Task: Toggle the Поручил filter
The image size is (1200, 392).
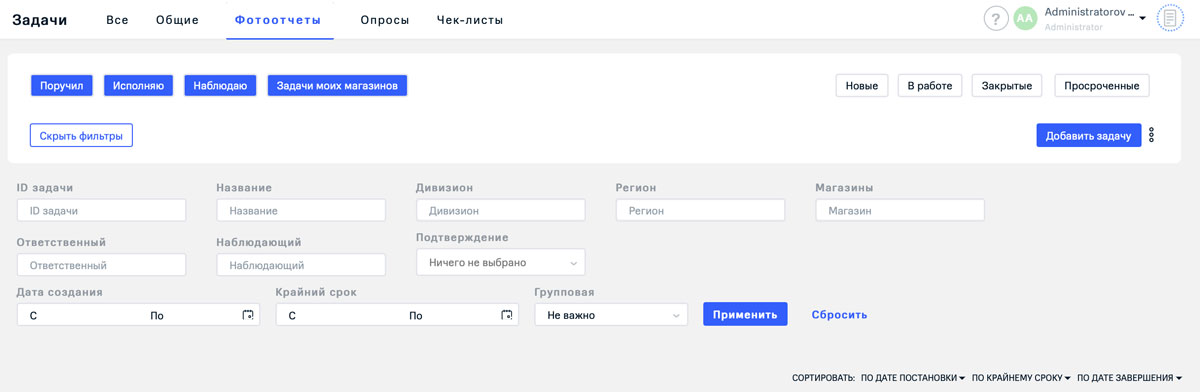Action: pyautogui.click(x=62, y=86)
